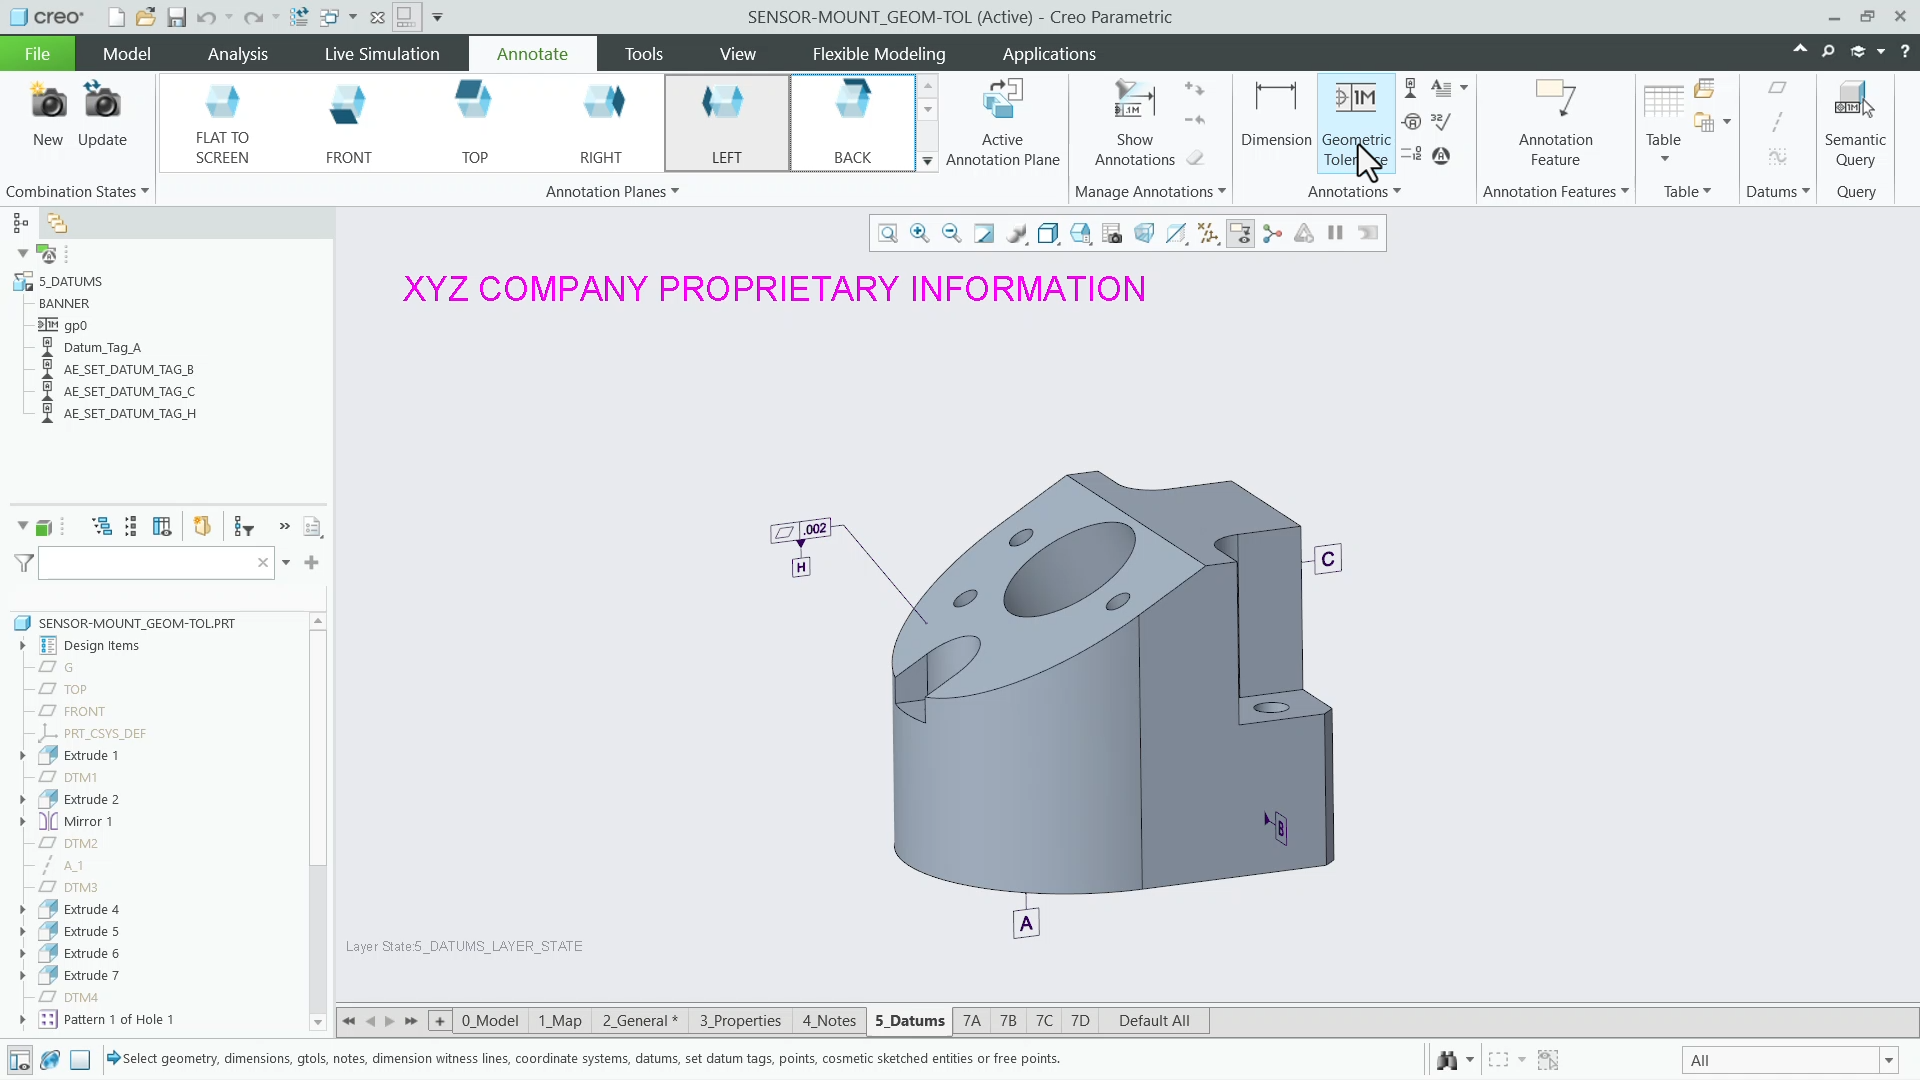The width and height of the screenshot is (1920, 1080).
Task: Toggle tree columns display icon
Action: (x=162, y=526)
